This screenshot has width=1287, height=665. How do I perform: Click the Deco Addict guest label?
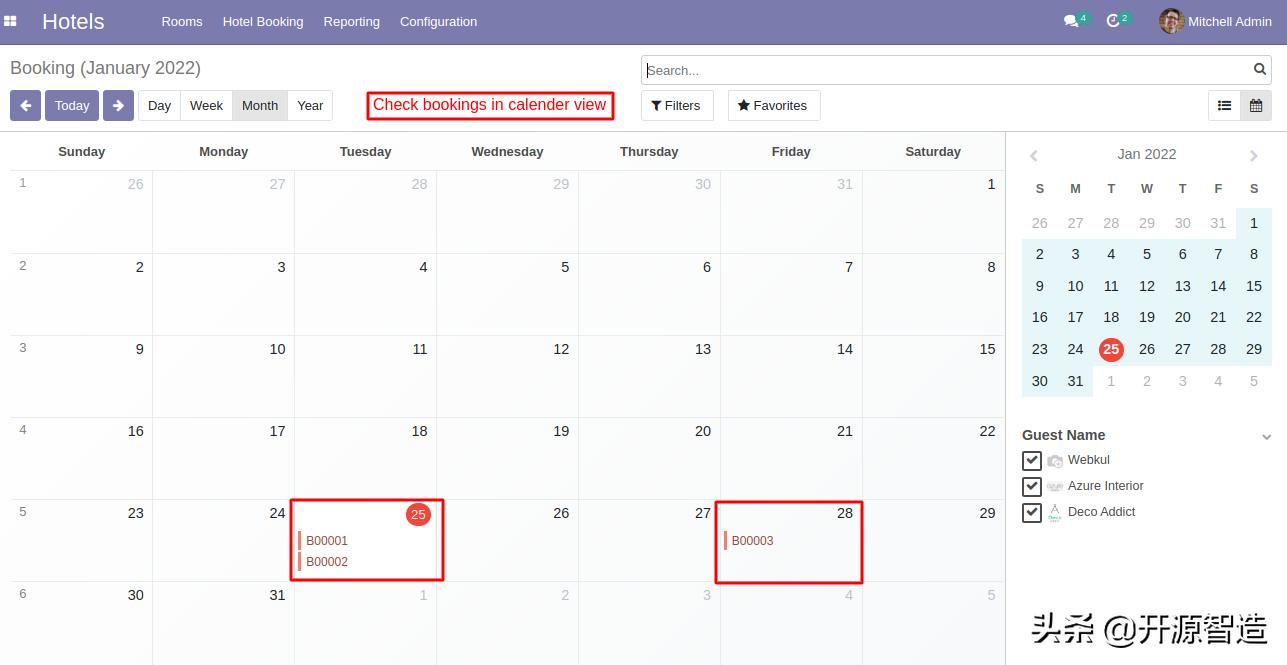click(x=1102, y=512)
